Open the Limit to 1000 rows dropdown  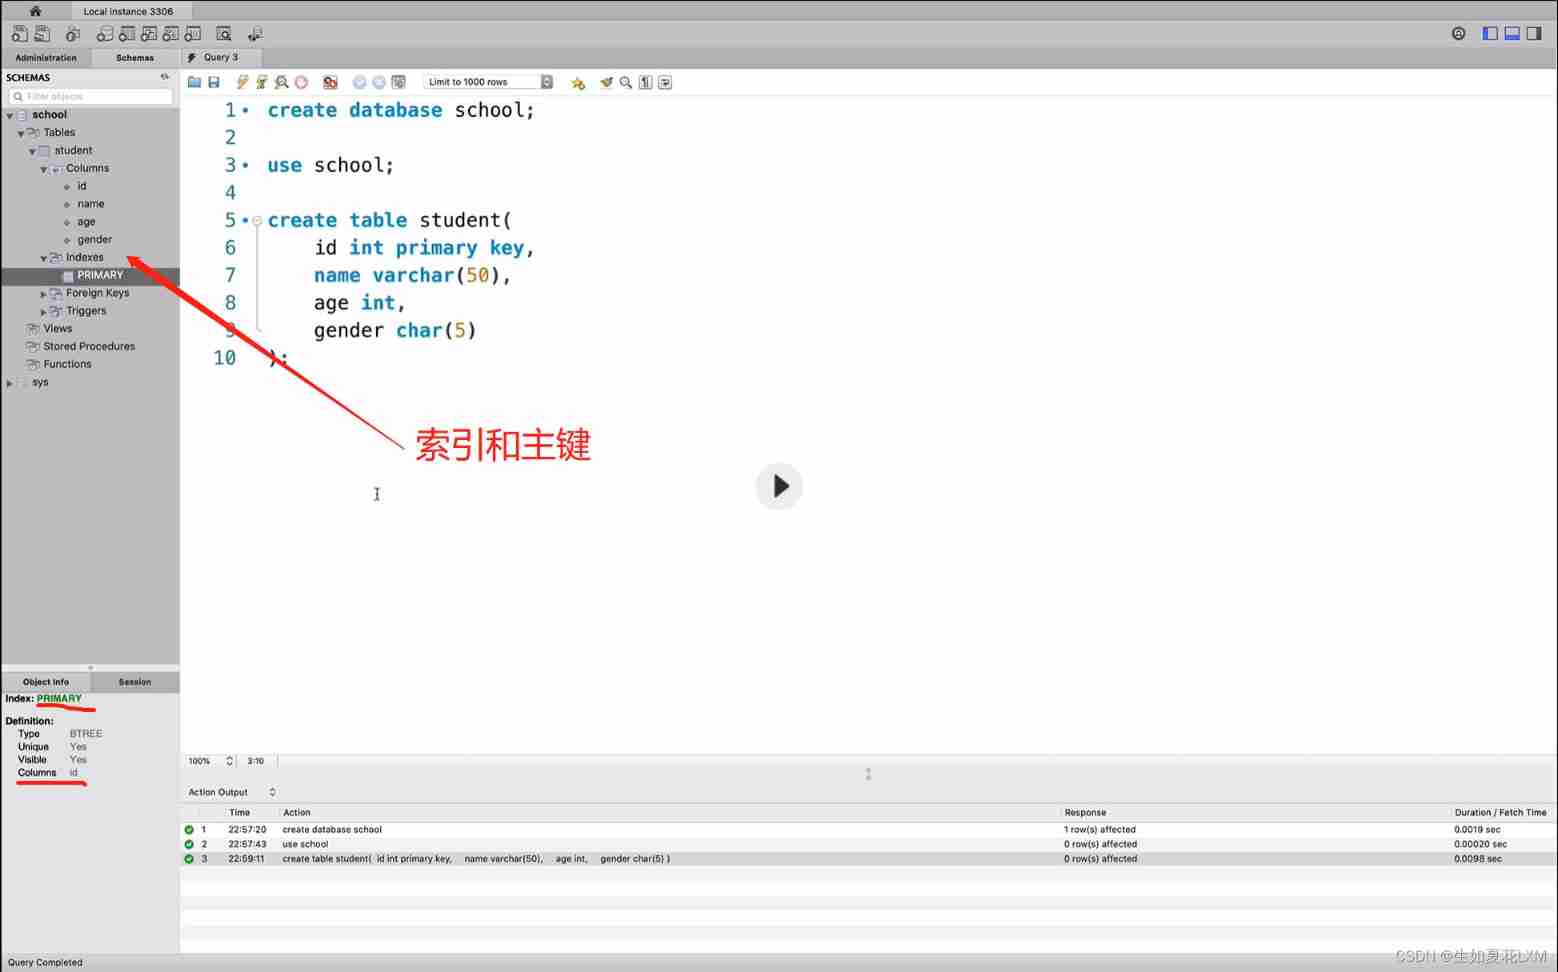click(x=488, y=82)
